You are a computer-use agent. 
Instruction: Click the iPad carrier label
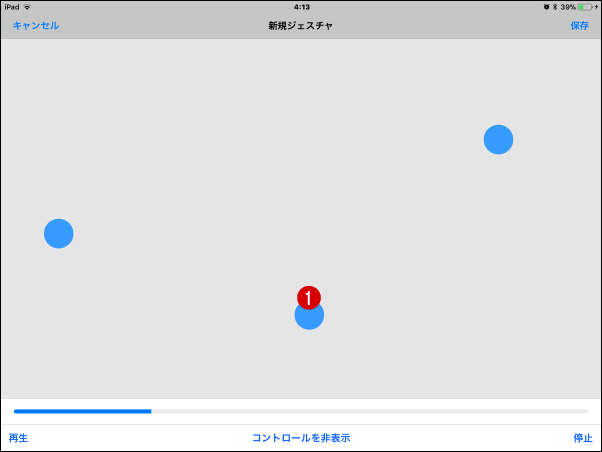tap(12, 7)
